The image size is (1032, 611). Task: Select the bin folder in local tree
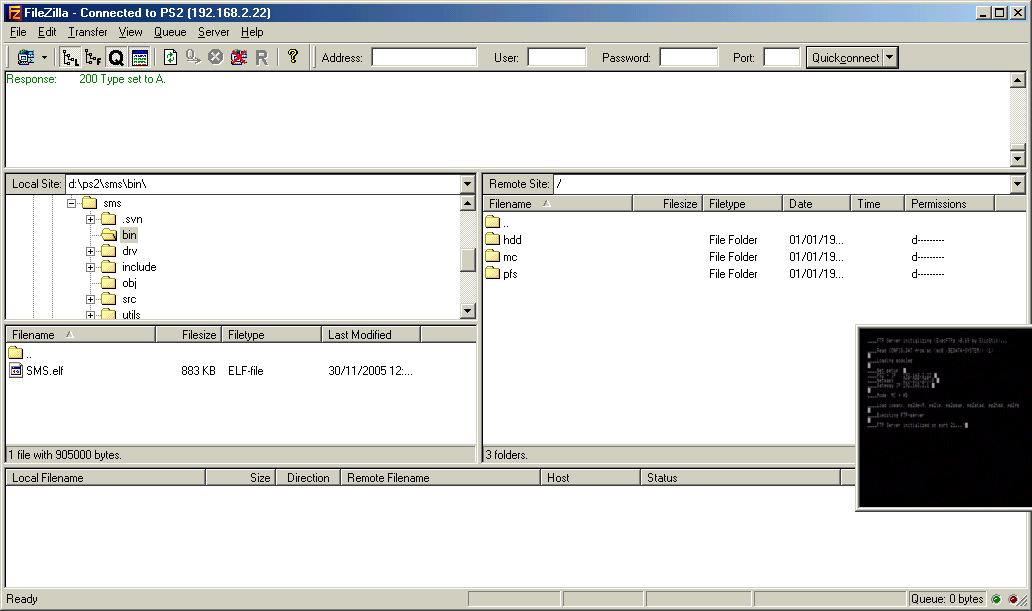tap(129, 235)
